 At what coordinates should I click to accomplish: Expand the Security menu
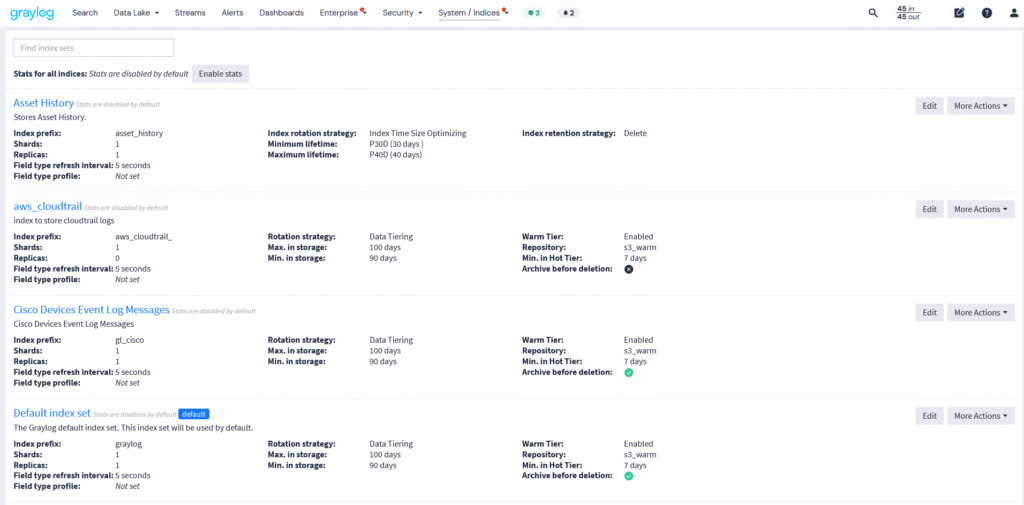(x=402, y=12)
